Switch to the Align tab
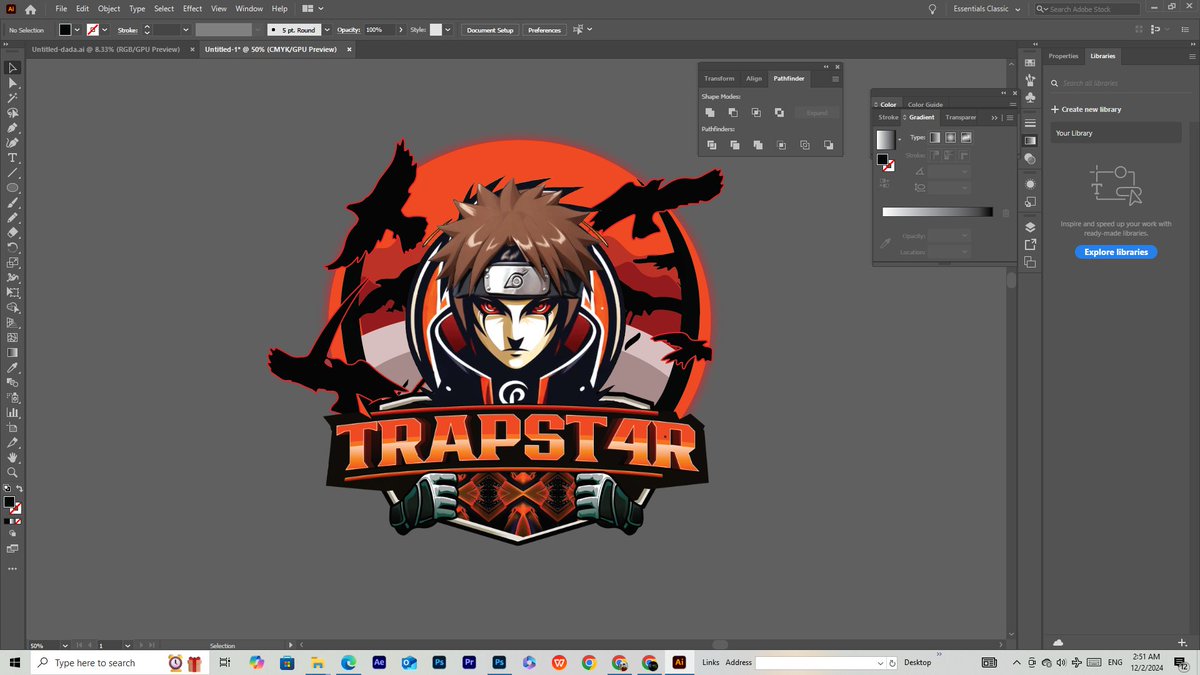 tap(754, 78)
